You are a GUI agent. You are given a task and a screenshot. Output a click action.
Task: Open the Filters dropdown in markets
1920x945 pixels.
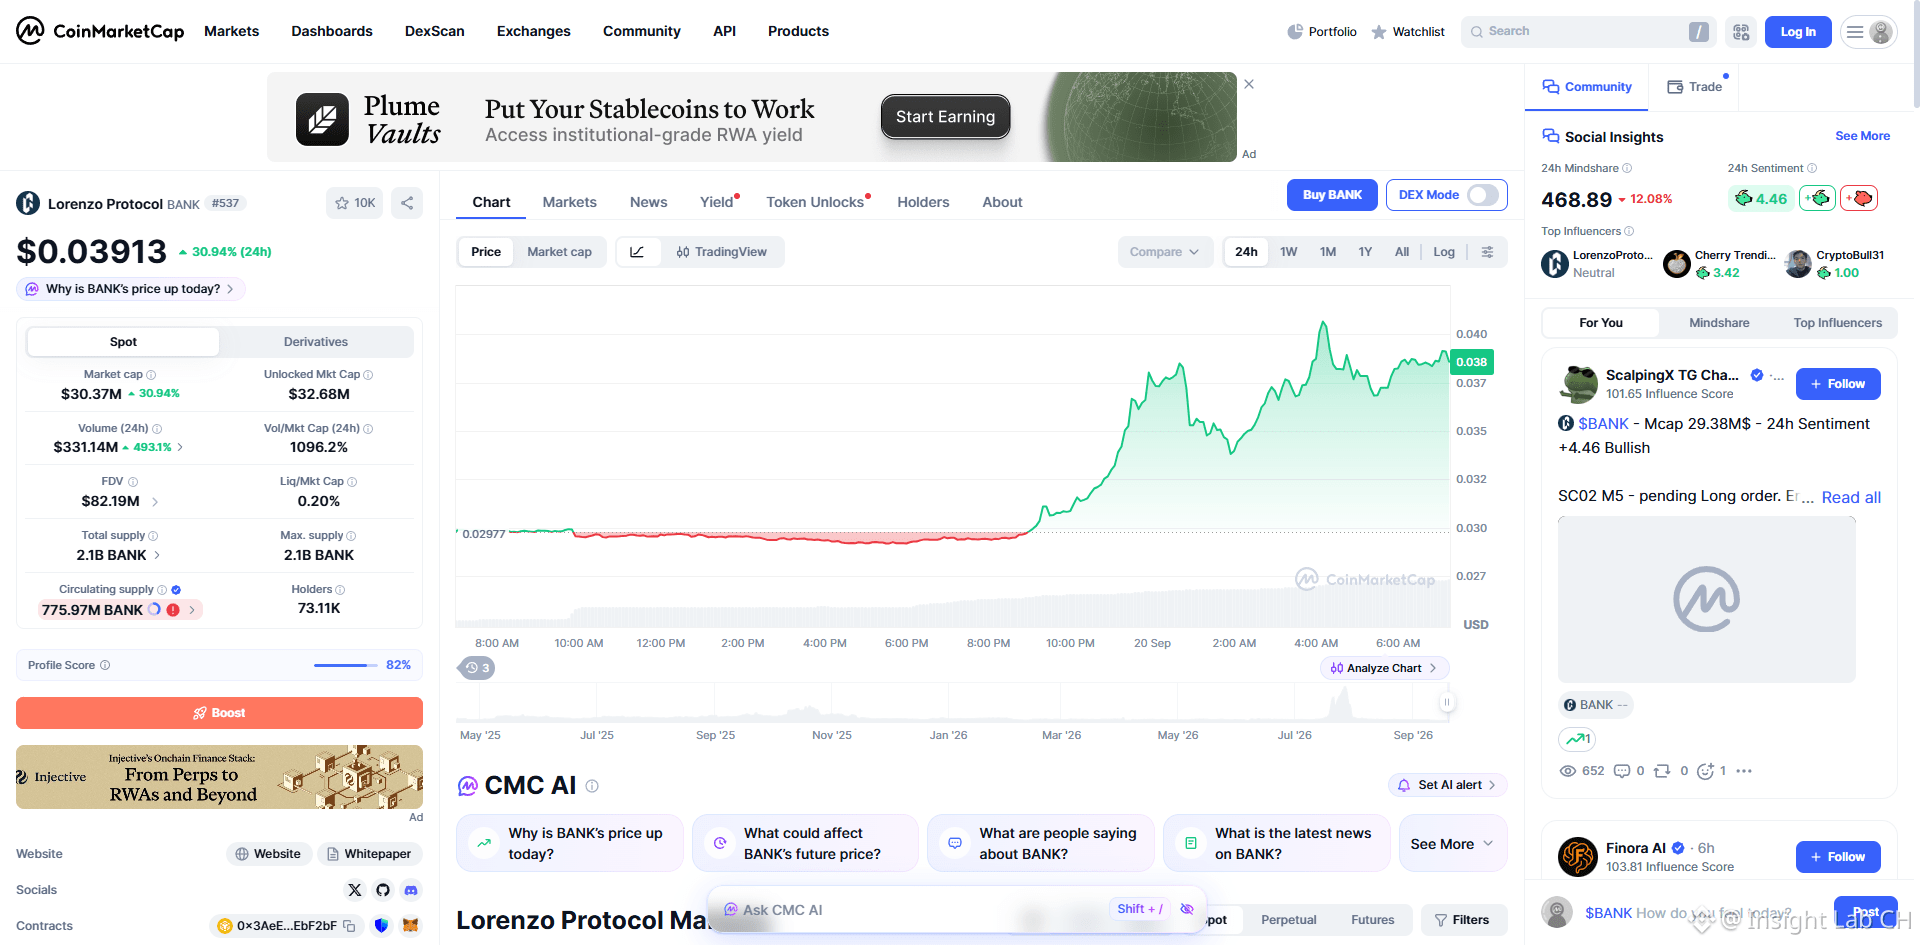1462,920
